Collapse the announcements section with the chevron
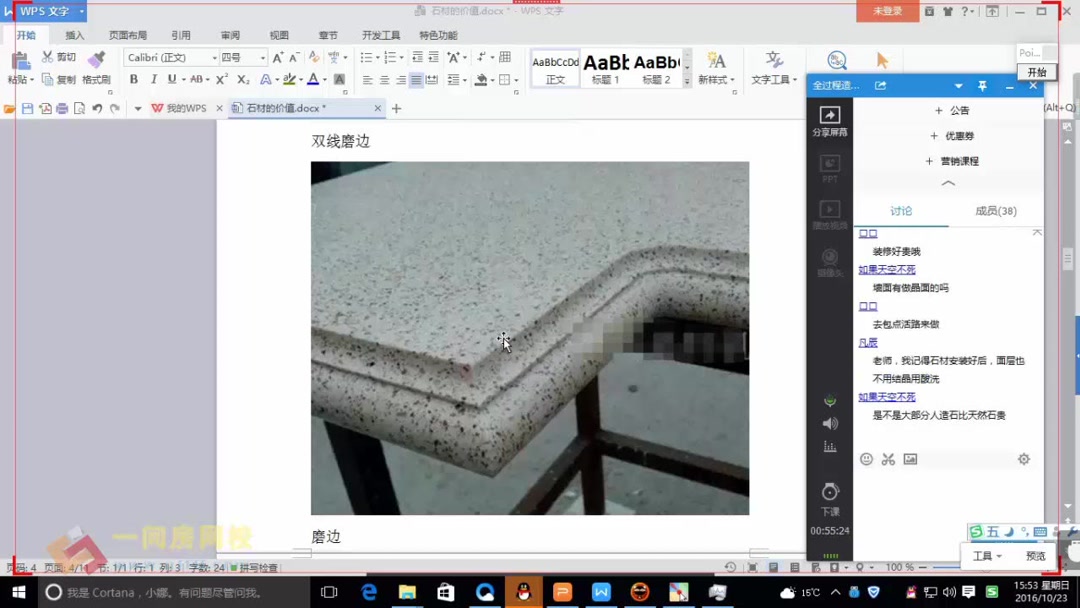This screenshot has height=608, width=1080. (x=948, y=183)
